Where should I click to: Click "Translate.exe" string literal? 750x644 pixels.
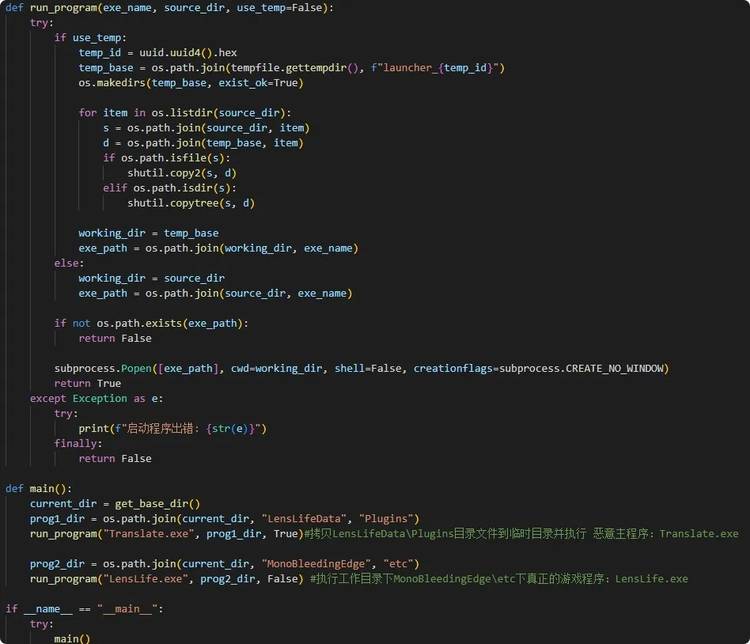(x=148, y=534)
